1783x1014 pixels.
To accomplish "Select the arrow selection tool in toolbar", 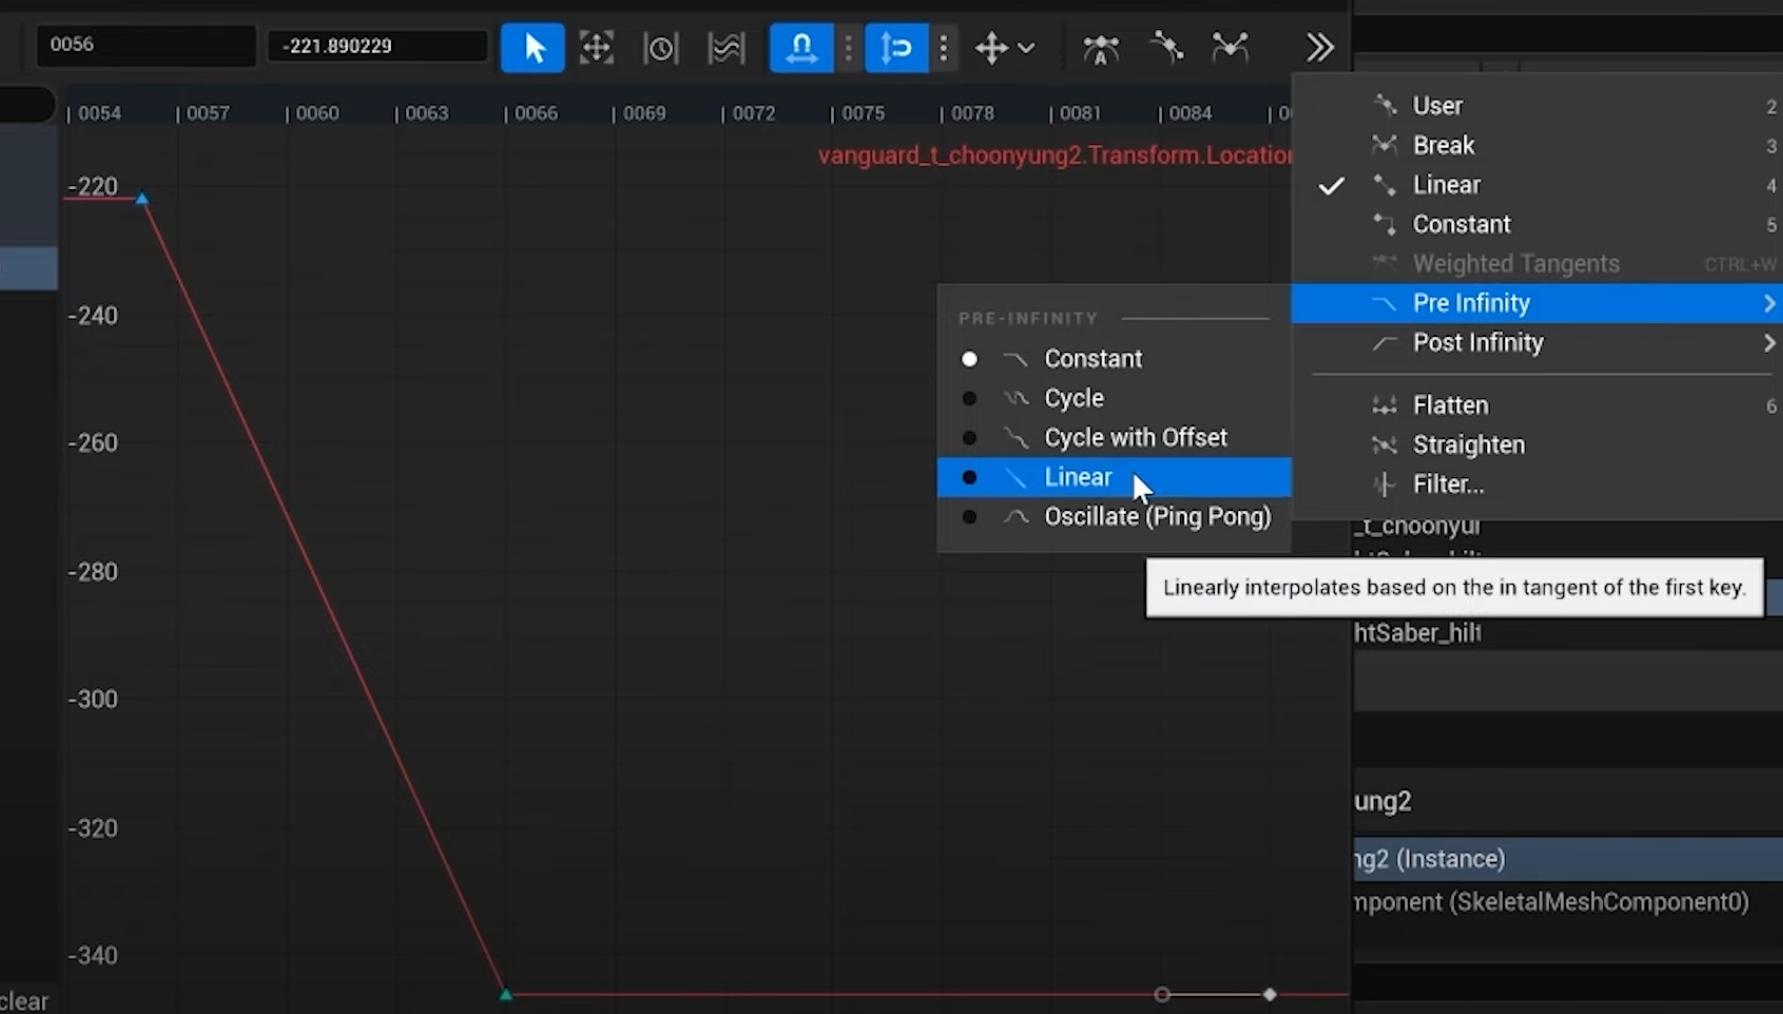I will pyautogui.click(x=532, y=47).
